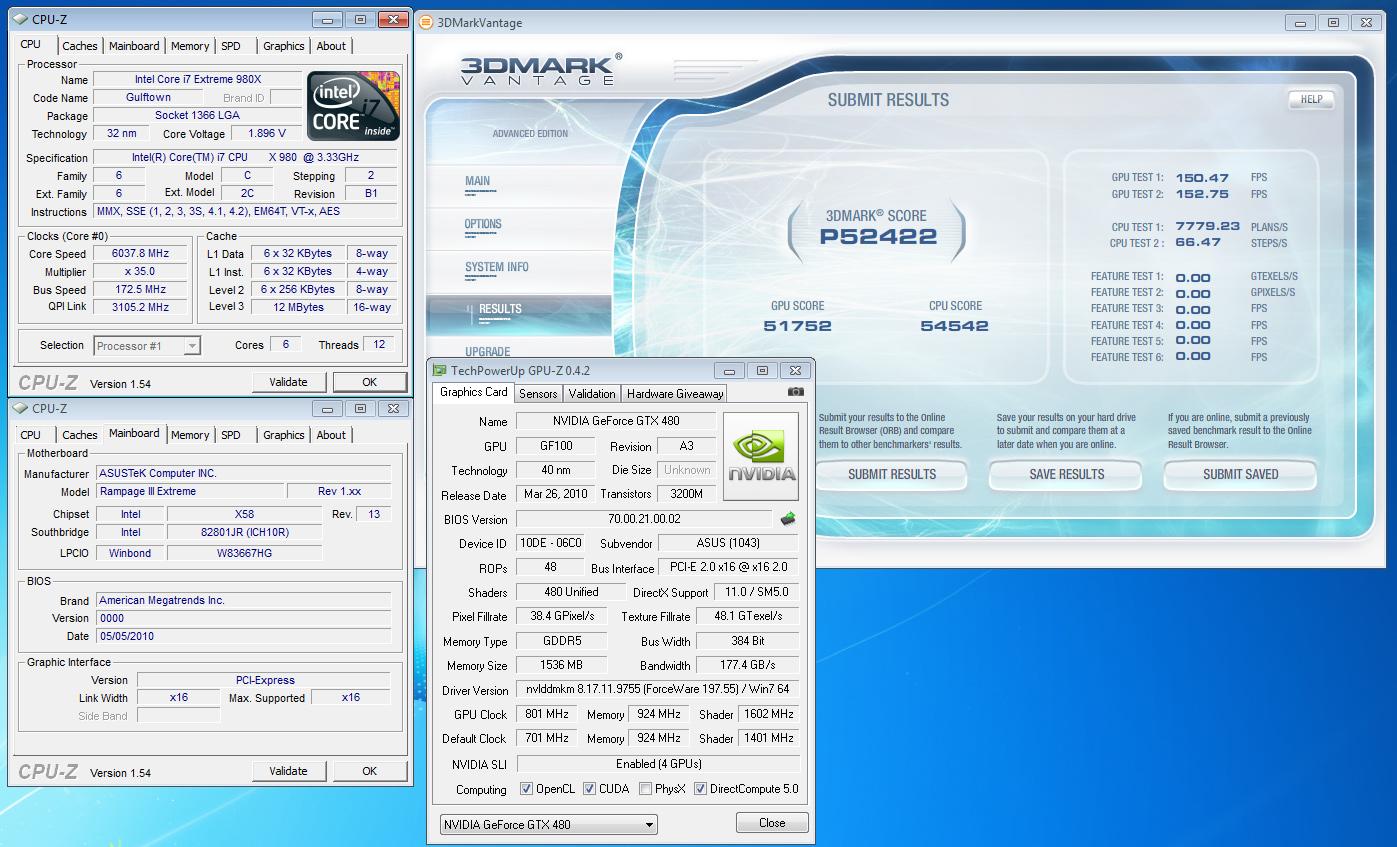The image size is (1397, 847).
Task: Click the HELP button in 3DMark
Action: click(1311, 99)
